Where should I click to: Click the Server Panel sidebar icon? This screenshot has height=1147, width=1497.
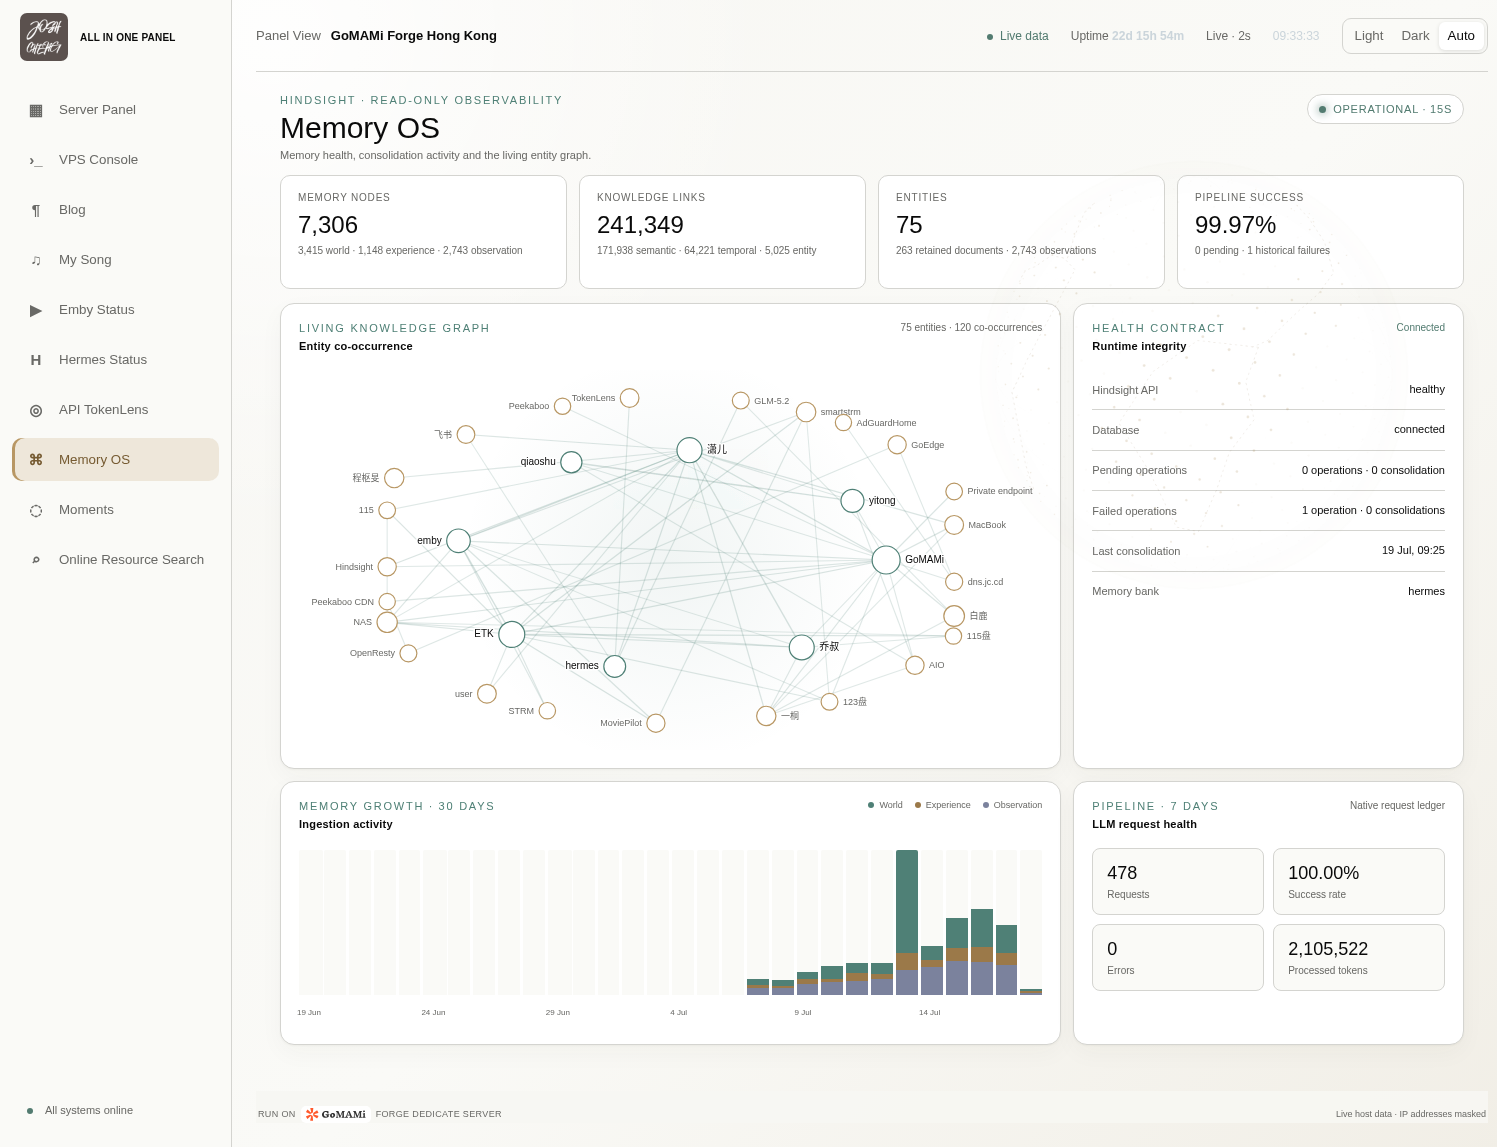(36, 110)
